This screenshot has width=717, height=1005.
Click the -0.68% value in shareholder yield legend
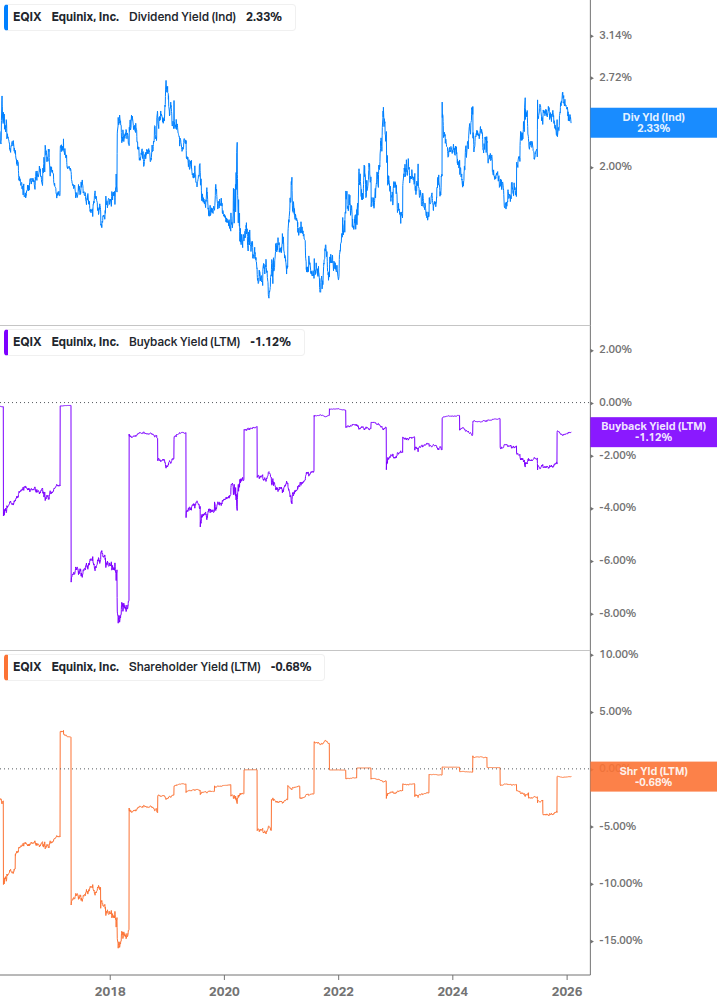(291, 667)
